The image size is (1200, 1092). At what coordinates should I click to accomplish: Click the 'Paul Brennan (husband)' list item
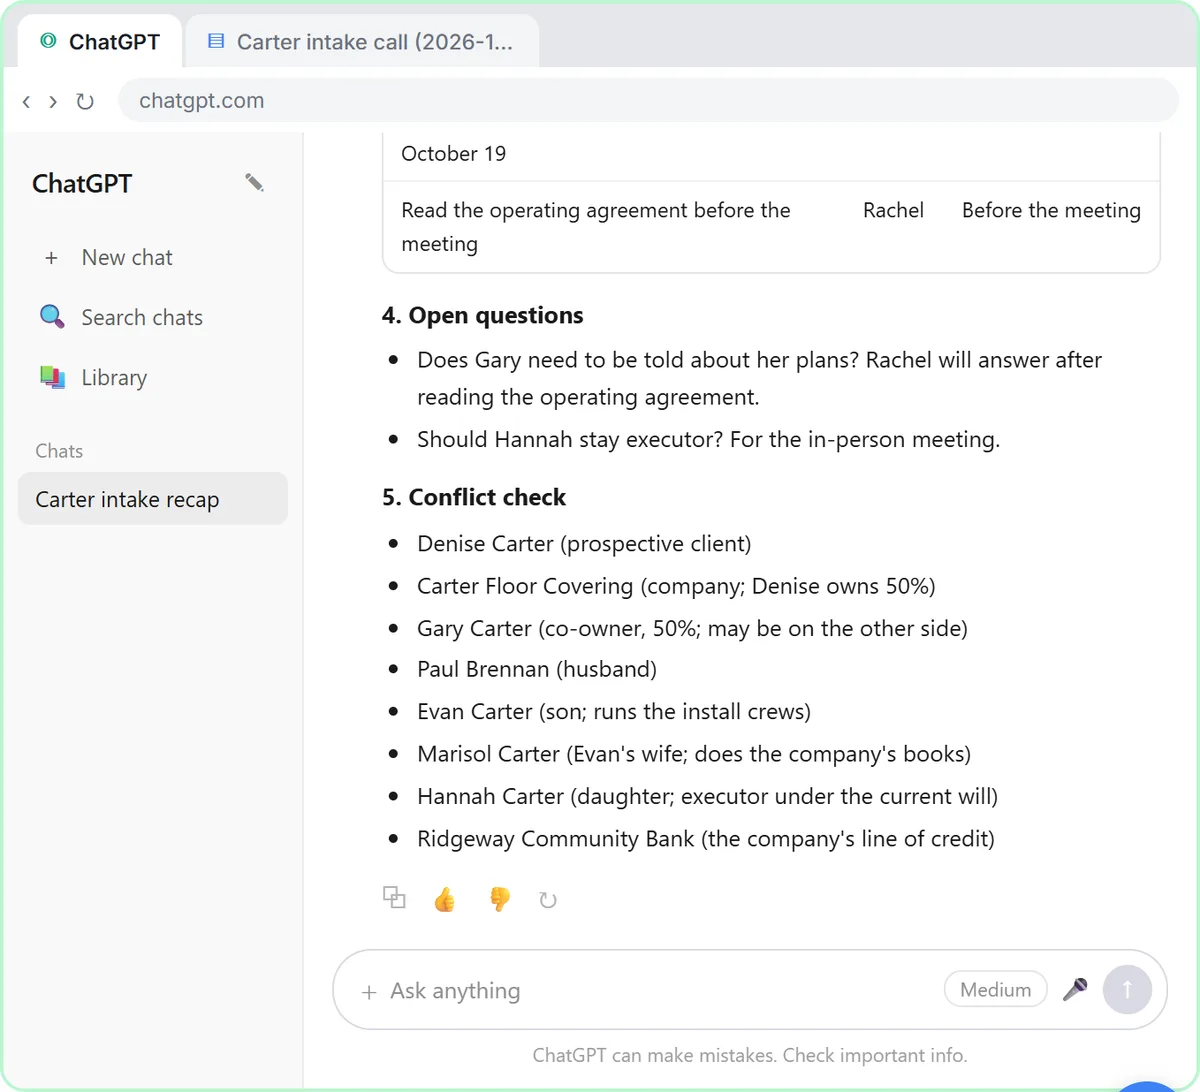coord(537,669)
